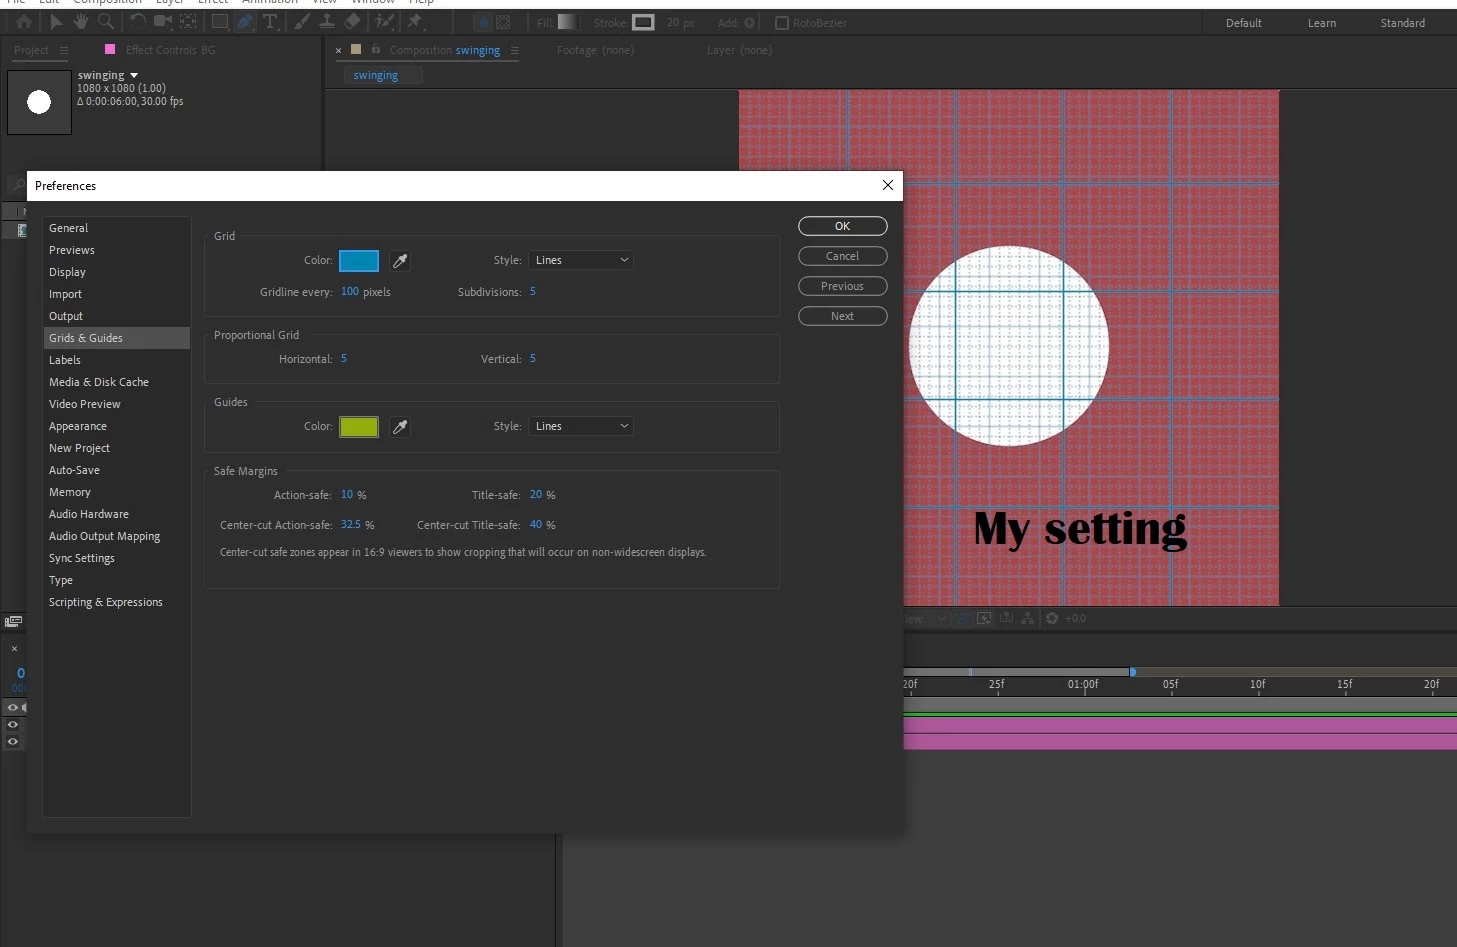Click Cancel in the Preferences dialog
1457x947 pixels.
843,256
